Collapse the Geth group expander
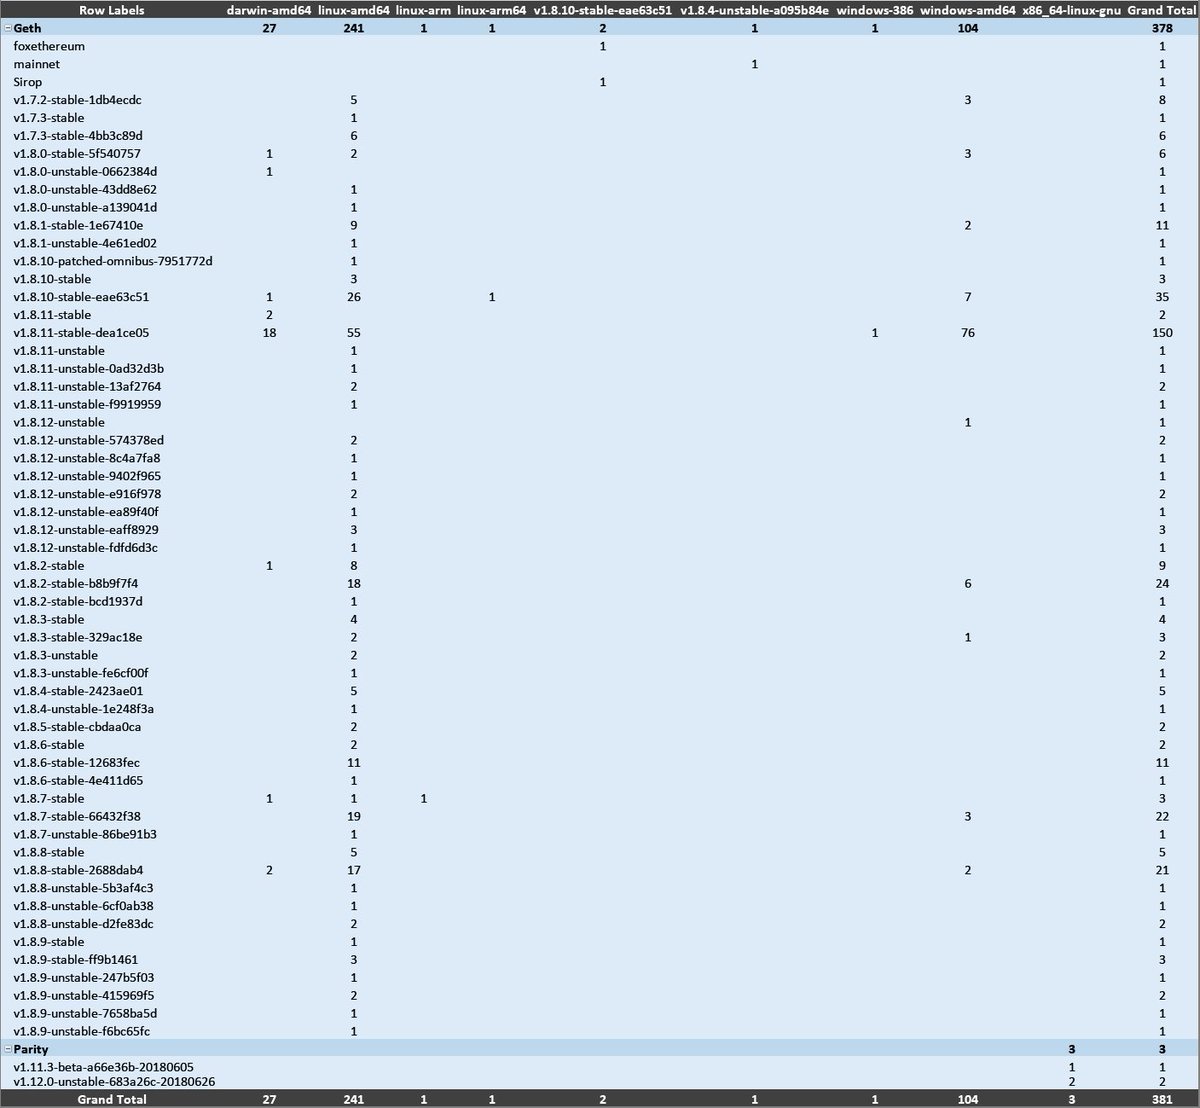Viewport: 1200px width, 1108px height. 7,29
